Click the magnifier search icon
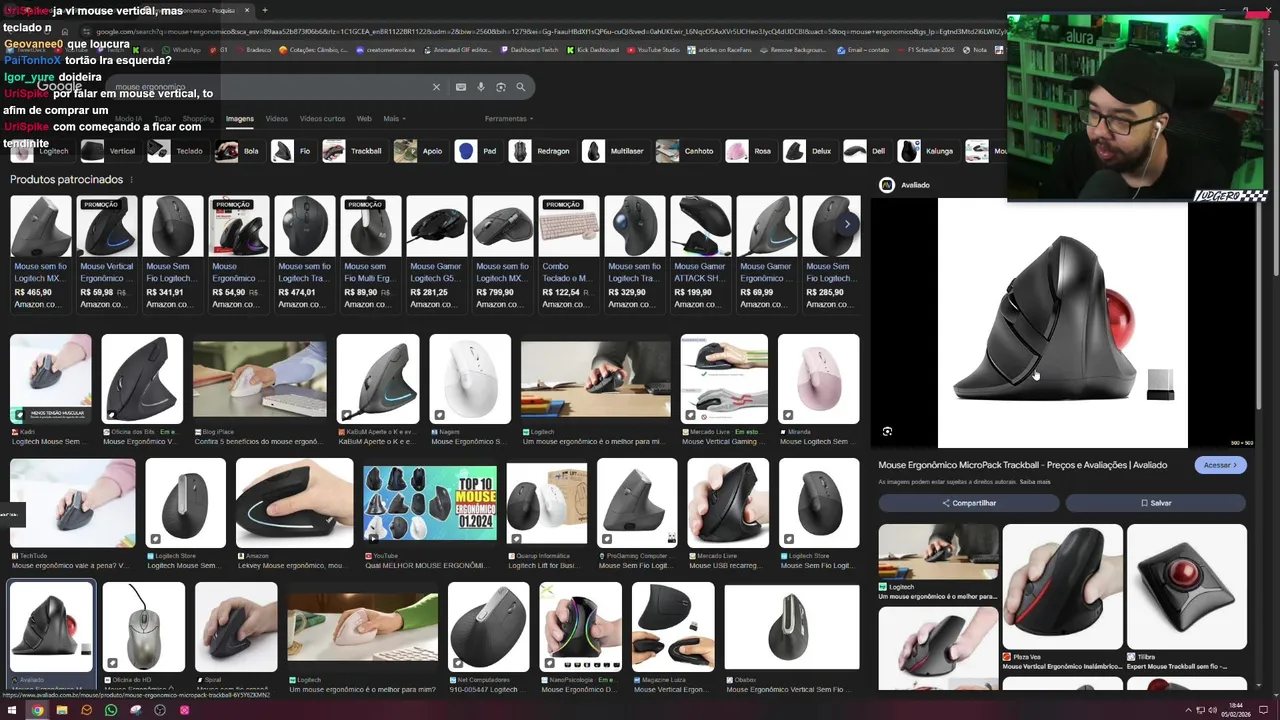This screenshot has width=1280, height=720. coord(521,87)
